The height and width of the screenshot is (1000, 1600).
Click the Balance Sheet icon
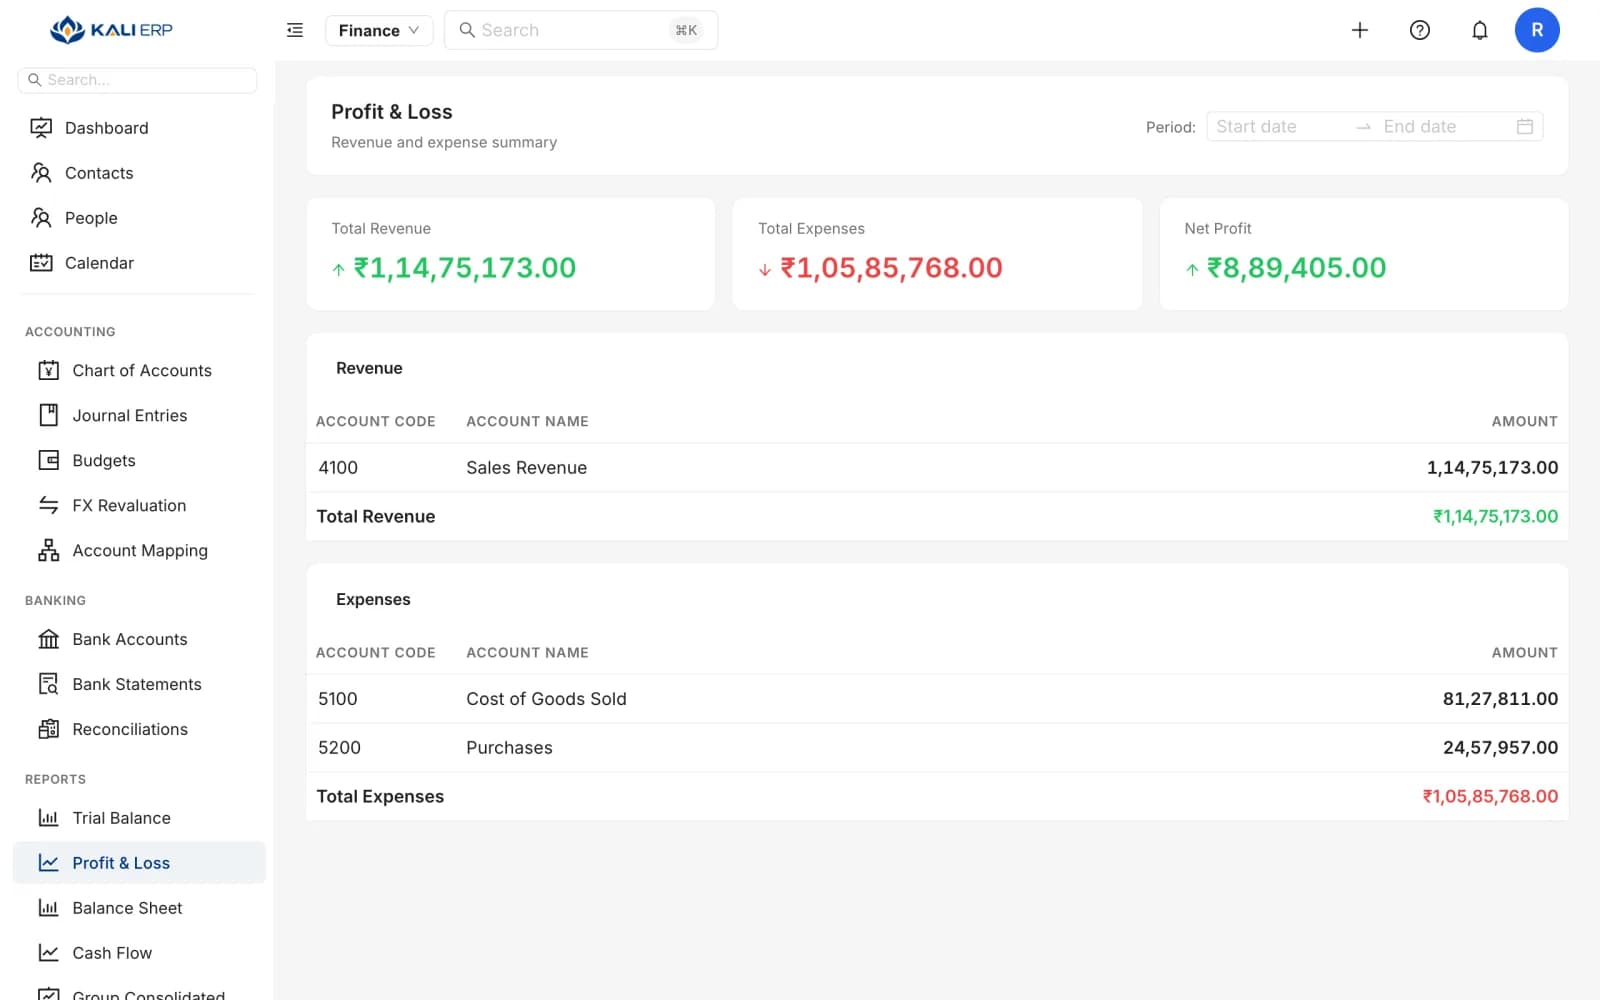pos(48,908)
